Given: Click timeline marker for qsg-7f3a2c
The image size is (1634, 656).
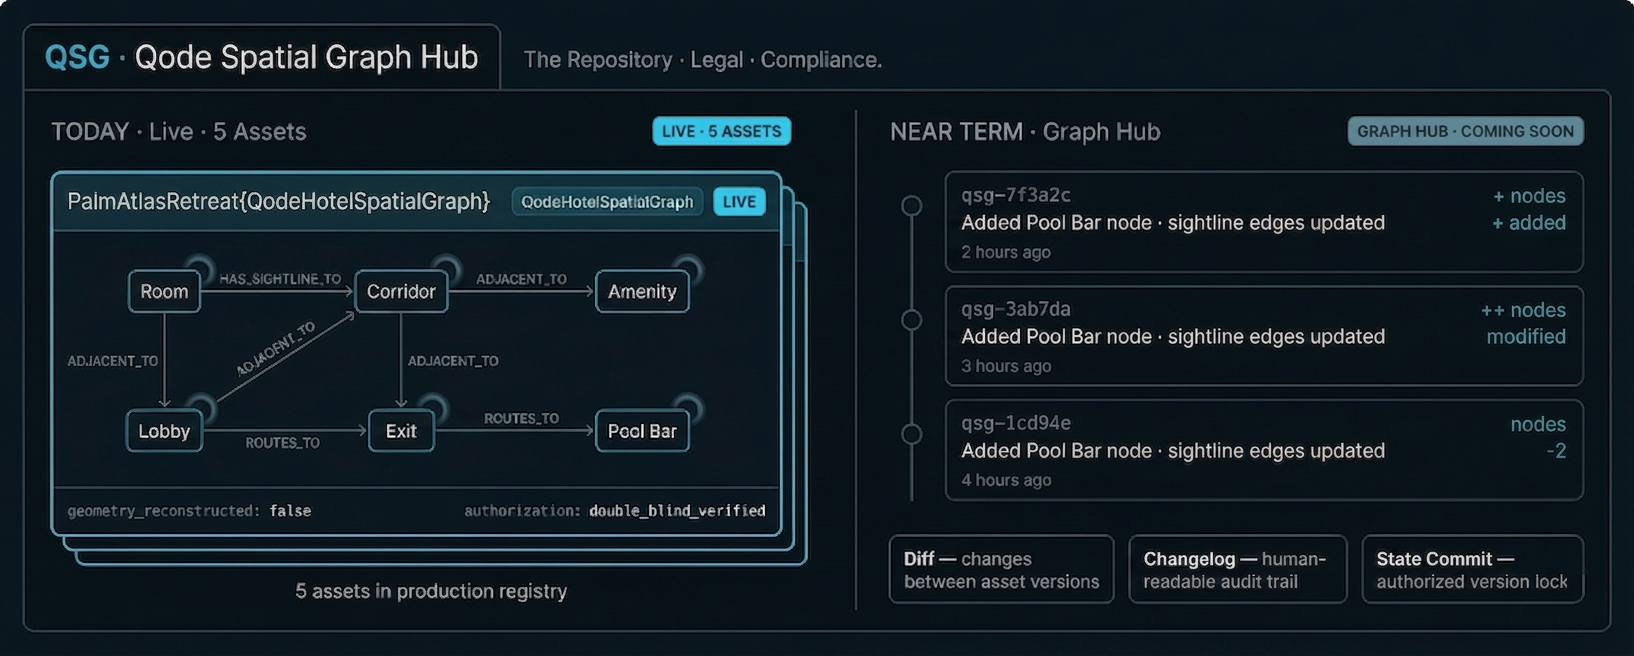Looking at the screenshot, I should coord(912,206).
